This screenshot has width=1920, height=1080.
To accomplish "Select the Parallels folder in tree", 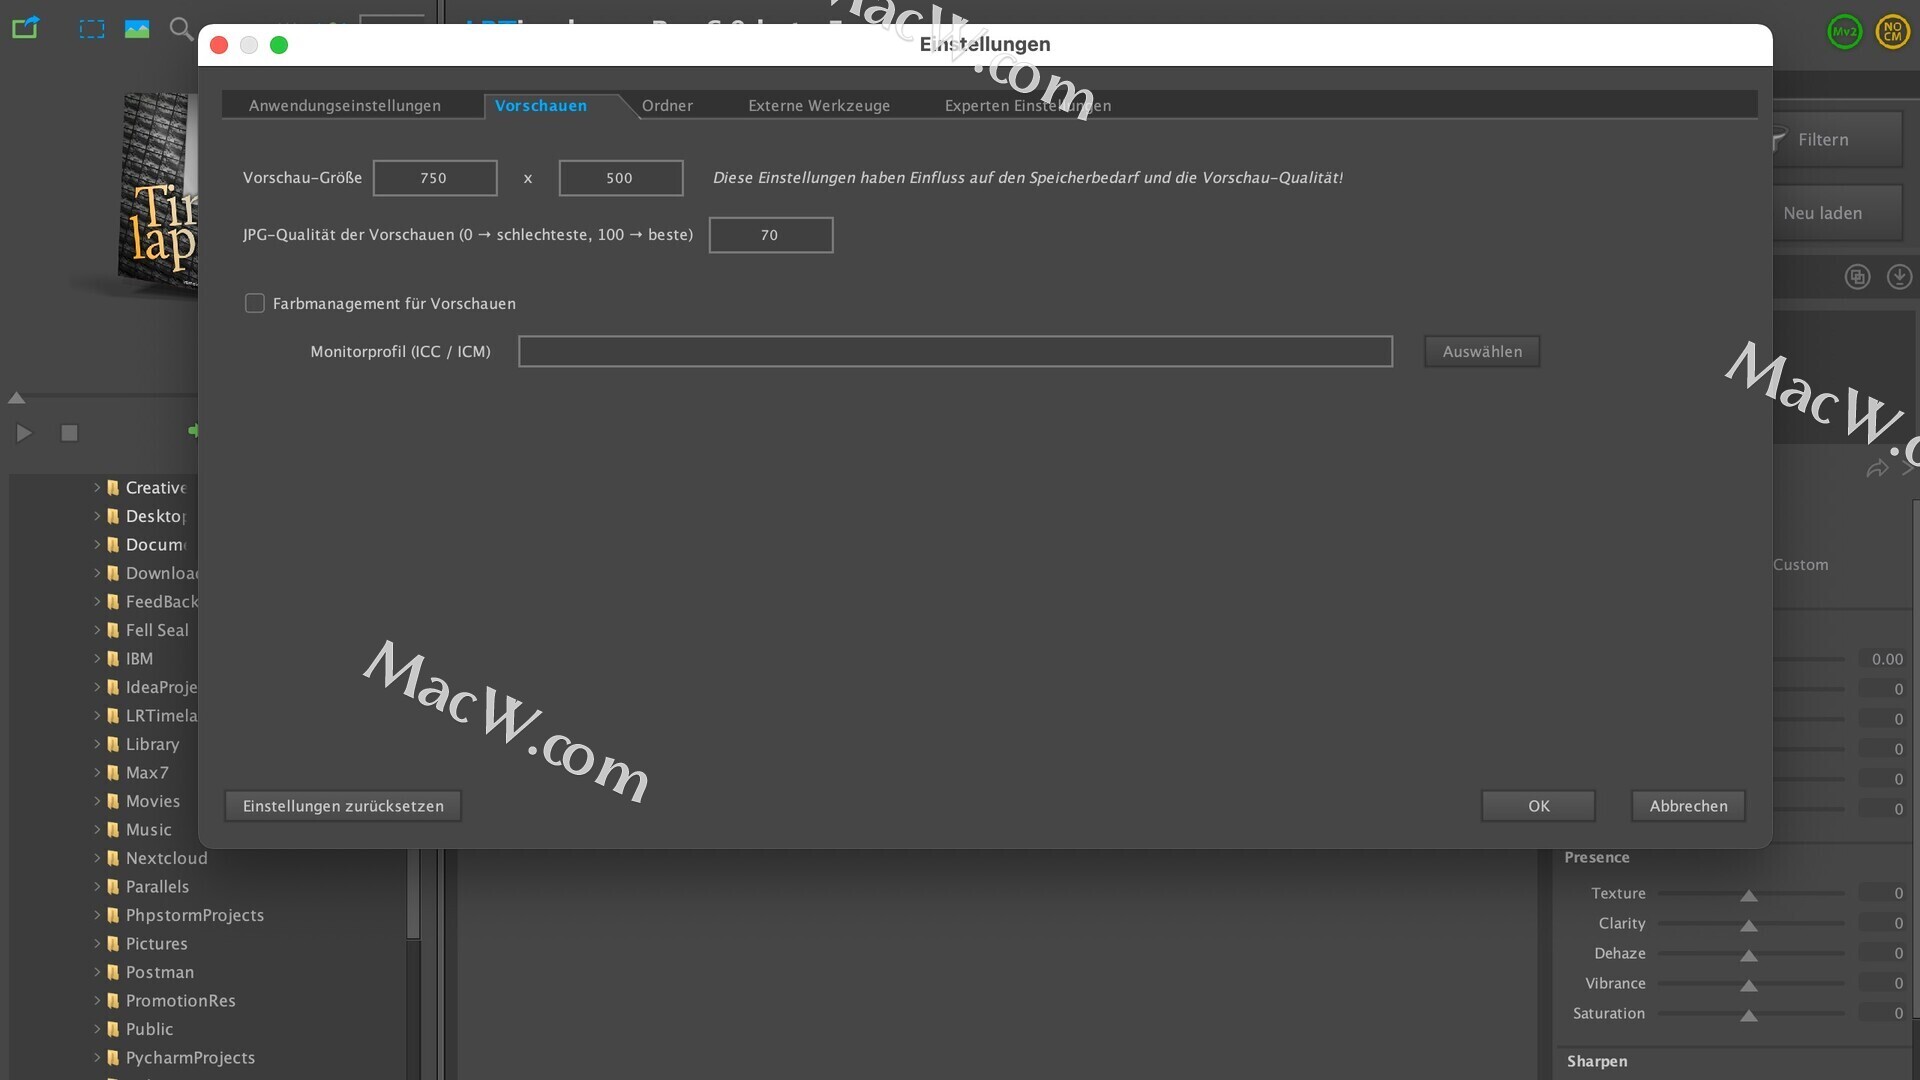I will [157, 887].
